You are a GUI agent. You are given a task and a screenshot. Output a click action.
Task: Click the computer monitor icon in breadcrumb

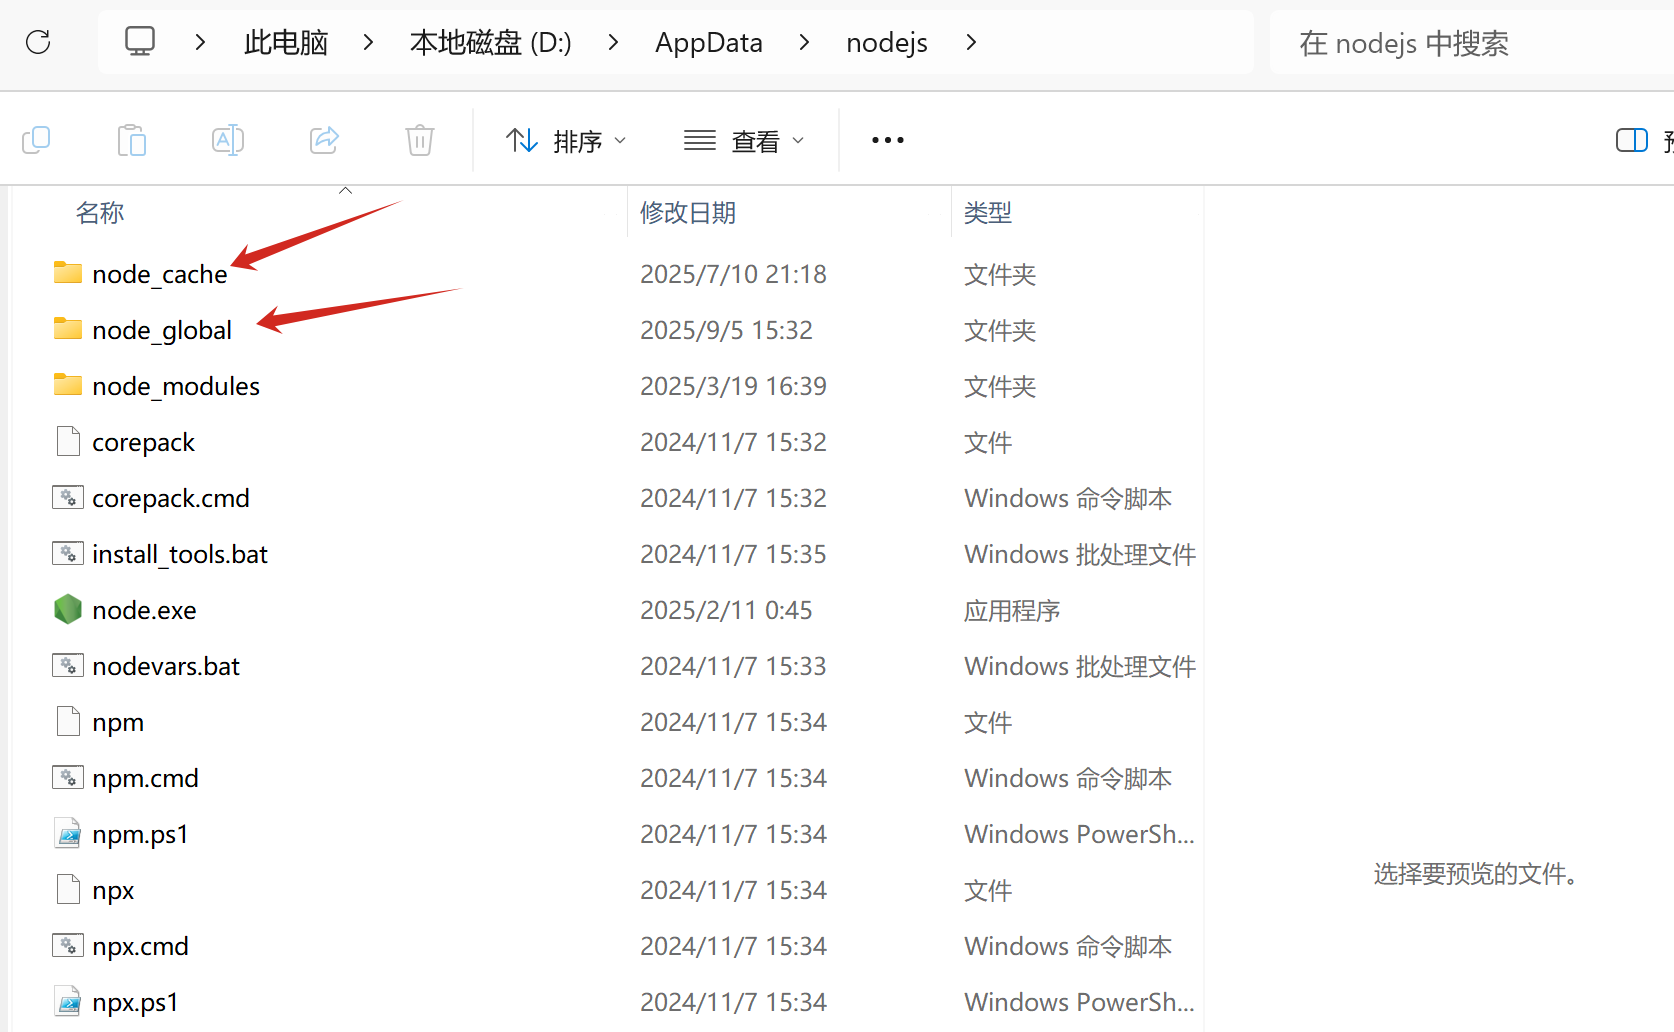140,42
